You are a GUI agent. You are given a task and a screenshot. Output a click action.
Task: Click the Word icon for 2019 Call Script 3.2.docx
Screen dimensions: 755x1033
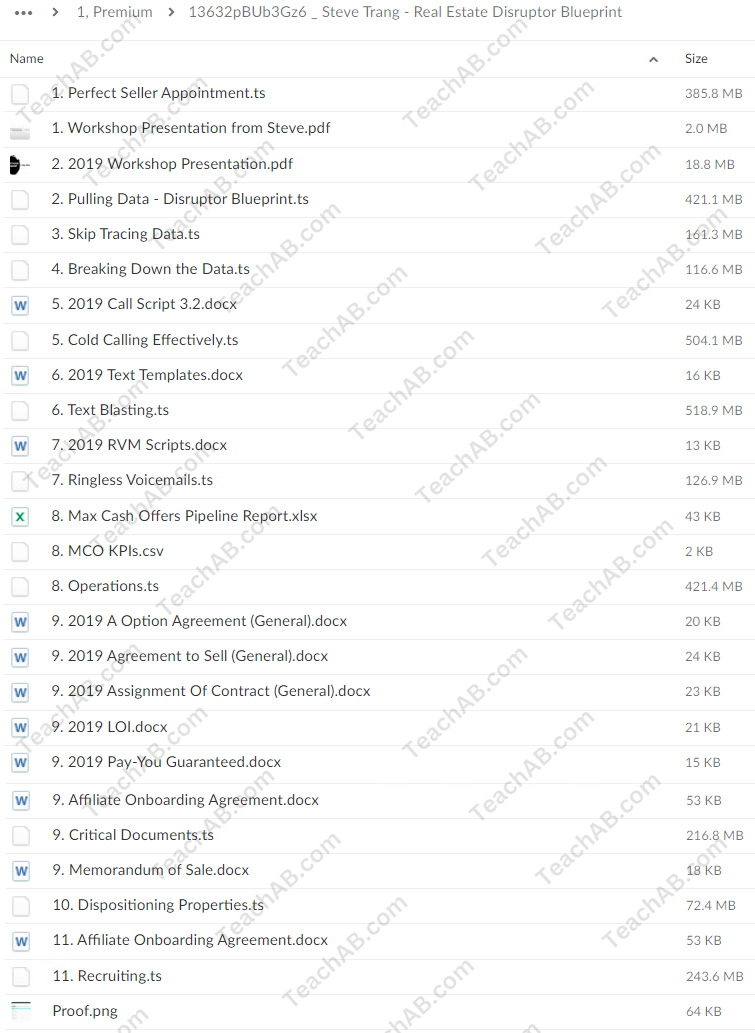tap(20, 305)
